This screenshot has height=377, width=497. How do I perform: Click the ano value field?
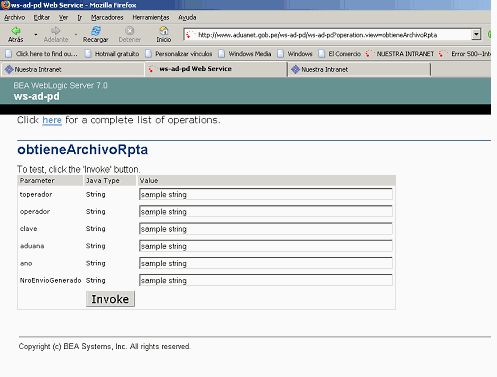tap(266, 263)
